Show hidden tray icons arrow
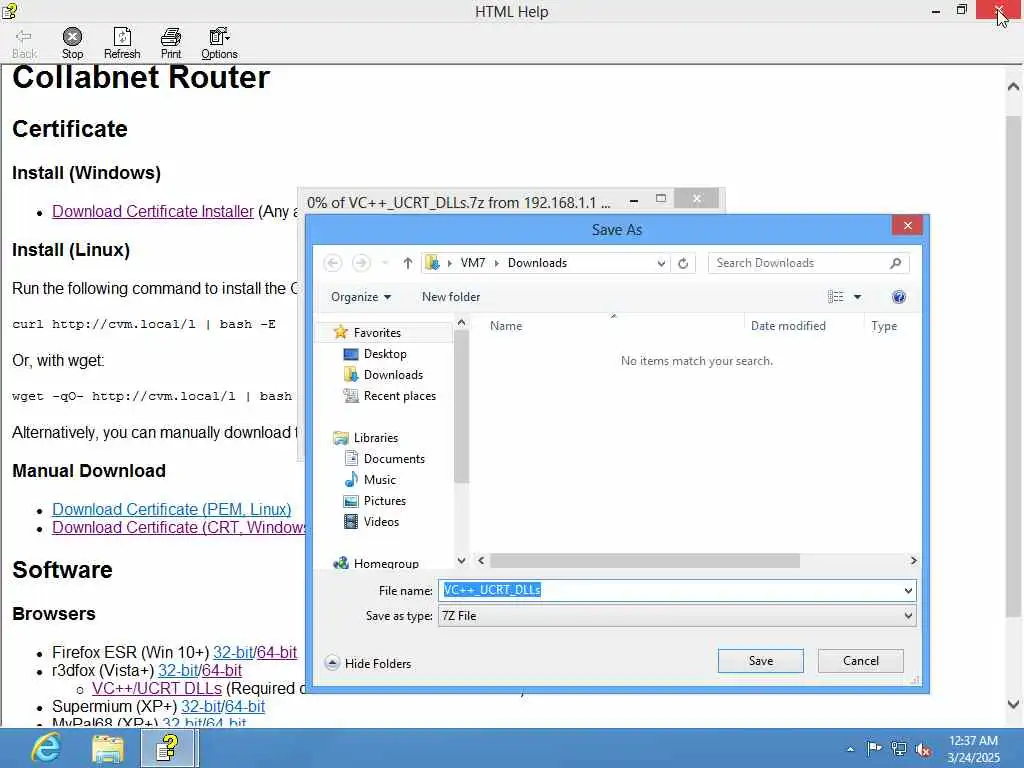1024x768 pixels. point(850,749)
